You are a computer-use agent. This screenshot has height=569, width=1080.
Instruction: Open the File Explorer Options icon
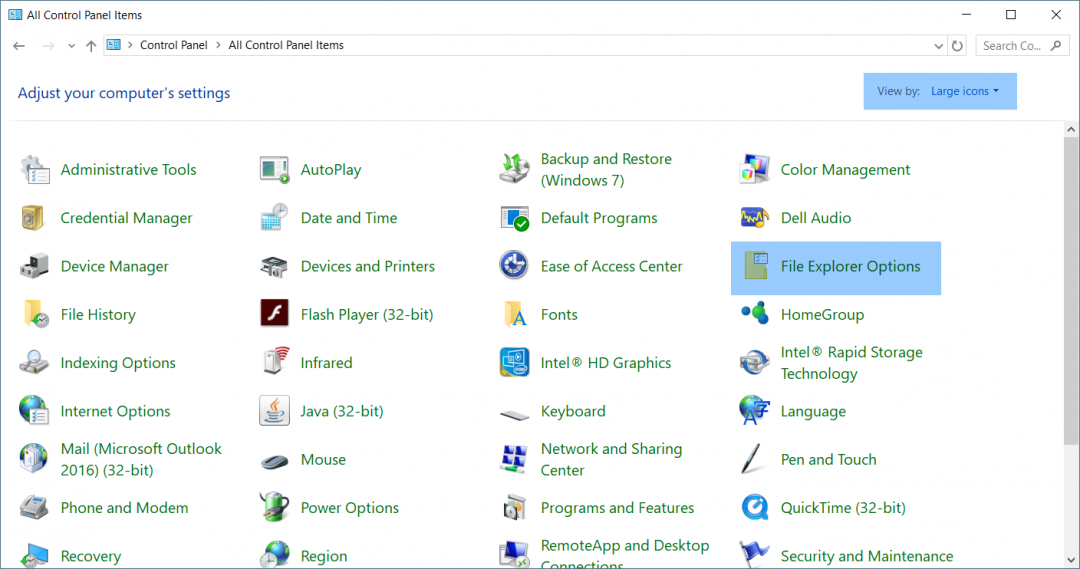[x=756, y=266]
